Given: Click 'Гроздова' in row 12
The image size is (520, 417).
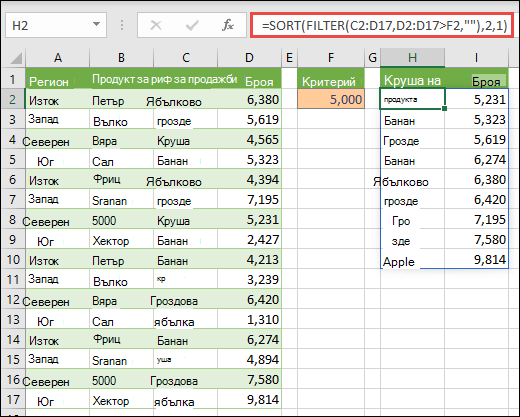Looking at the screenshot, I should coord(174,301).
